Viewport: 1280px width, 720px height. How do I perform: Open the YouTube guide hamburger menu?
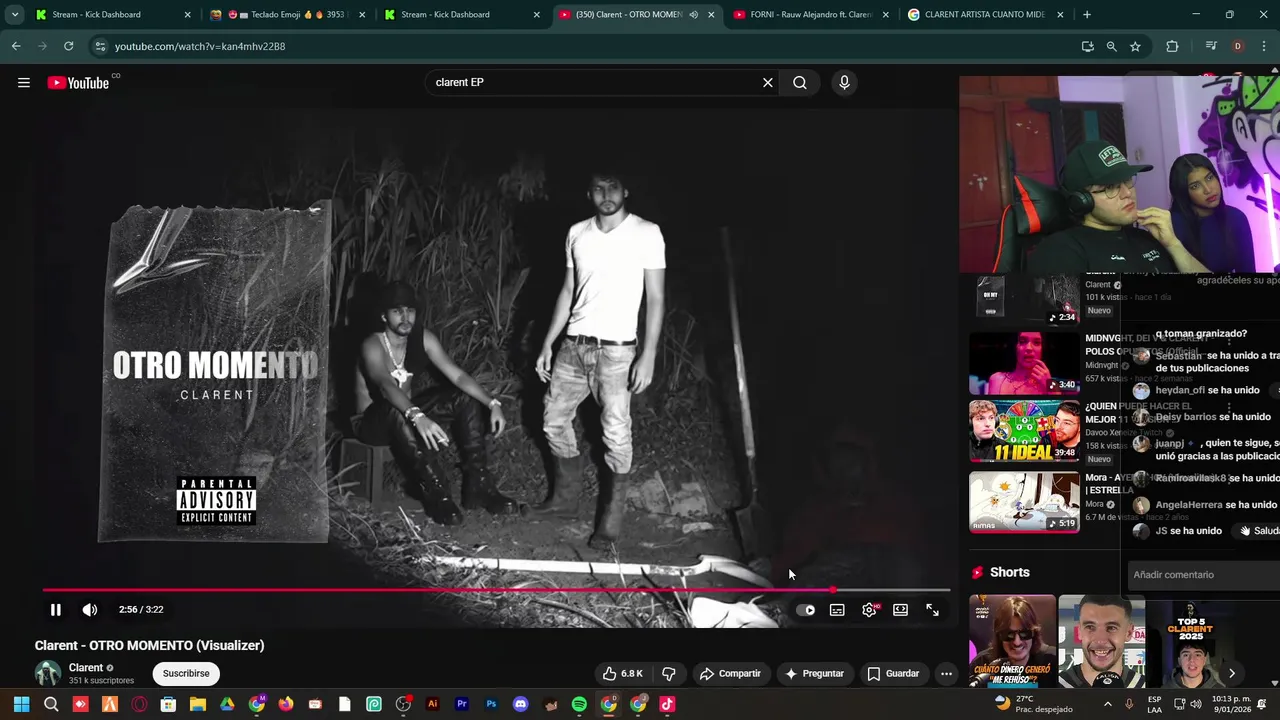23,83
